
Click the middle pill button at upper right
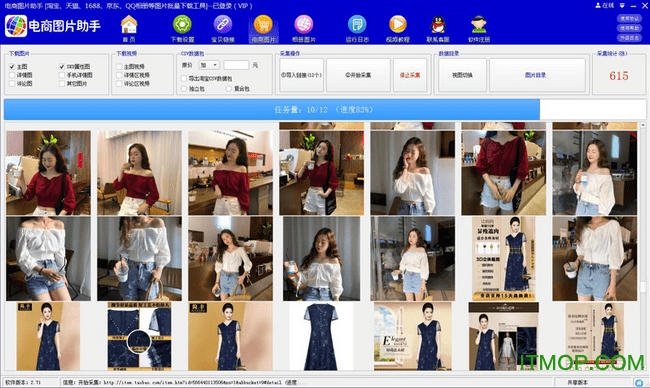629,28
